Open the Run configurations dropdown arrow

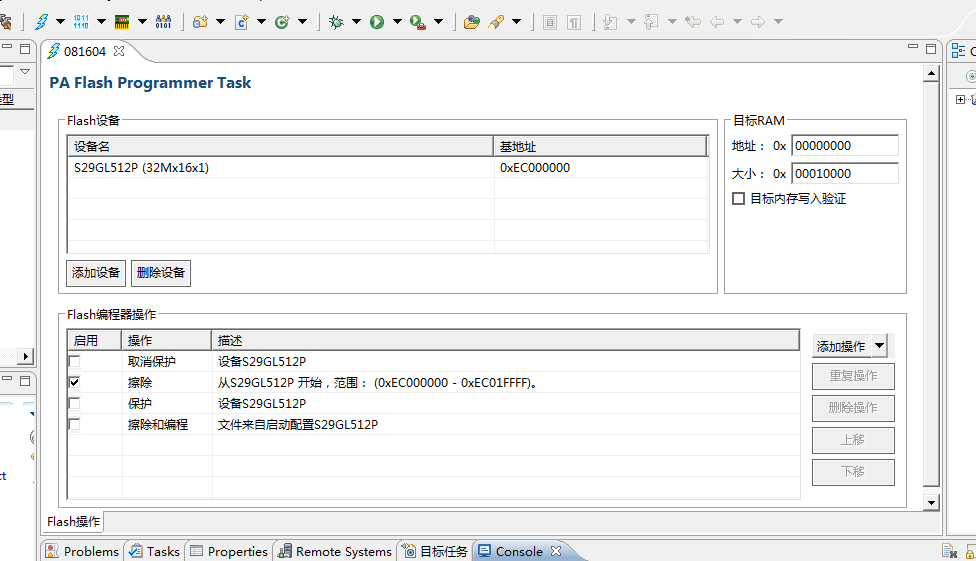[x=397, y=21]
